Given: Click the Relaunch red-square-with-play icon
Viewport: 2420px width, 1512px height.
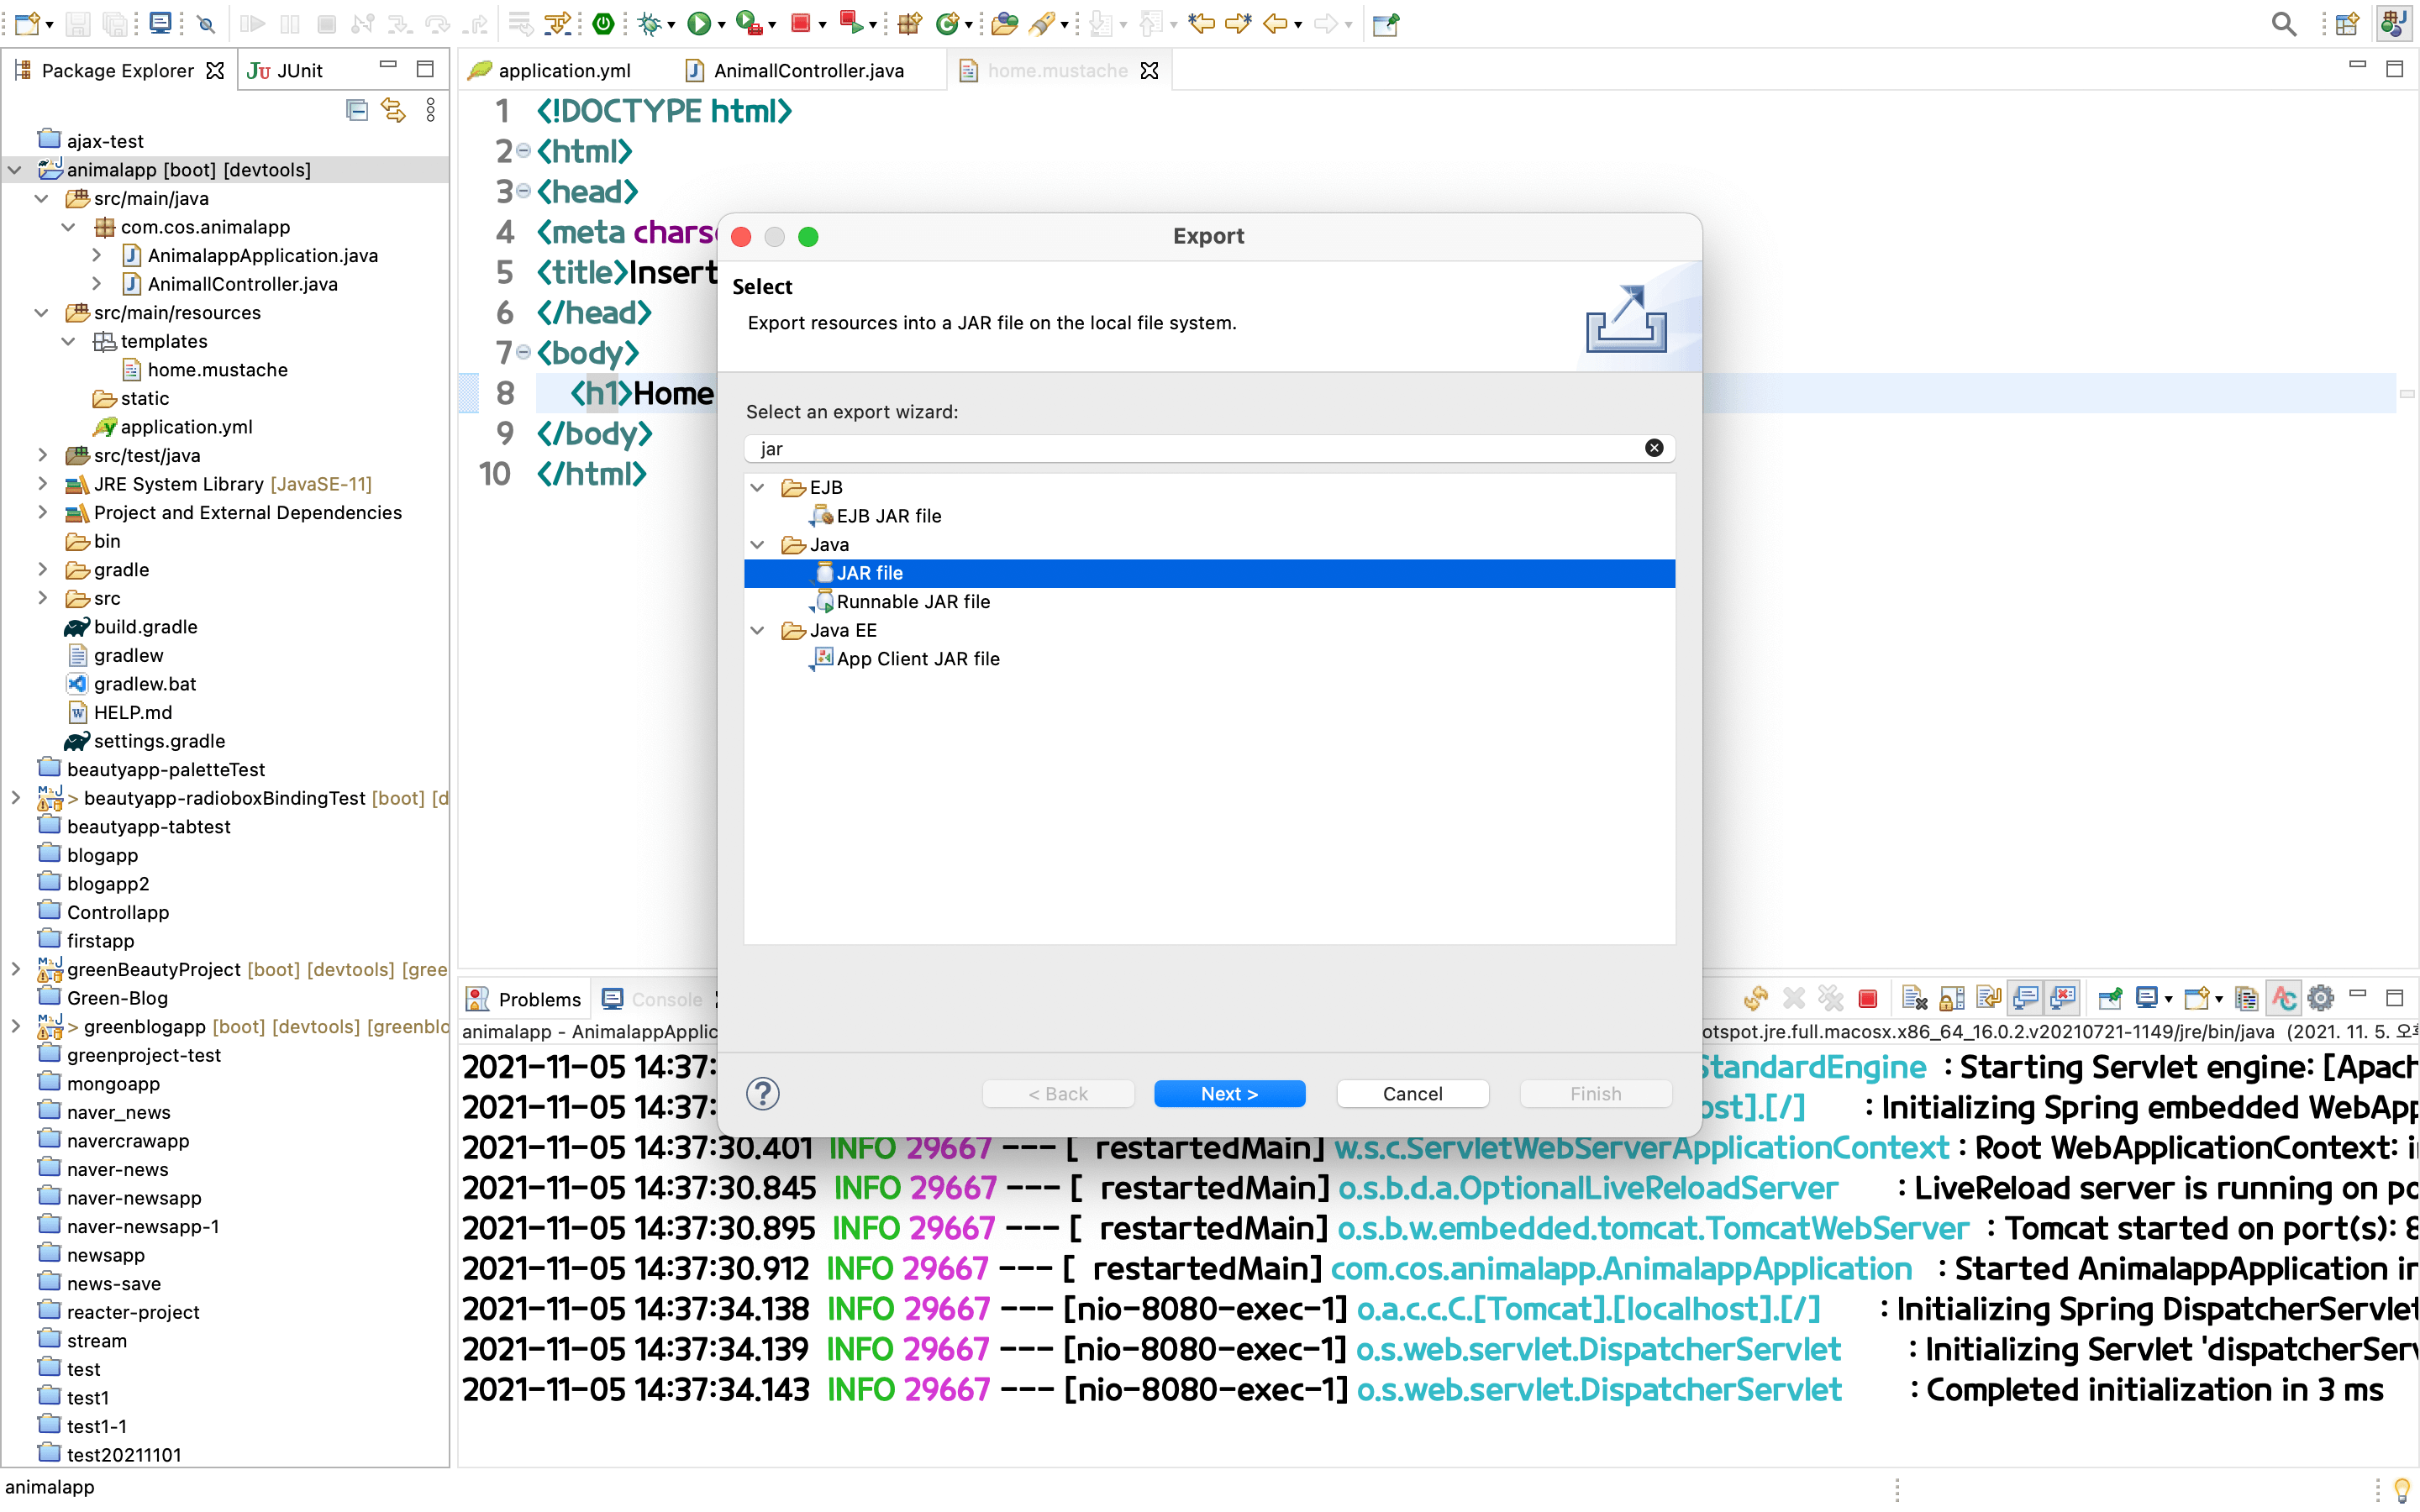Looking at the screenshot, I should (851, 23).
